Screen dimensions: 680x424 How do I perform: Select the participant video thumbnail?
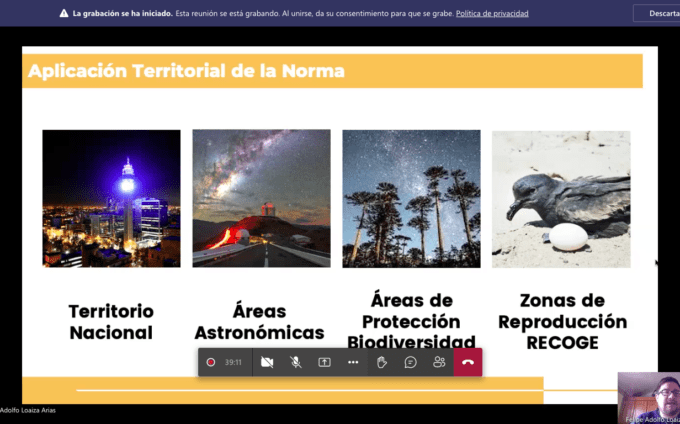[x=648, y=397]
